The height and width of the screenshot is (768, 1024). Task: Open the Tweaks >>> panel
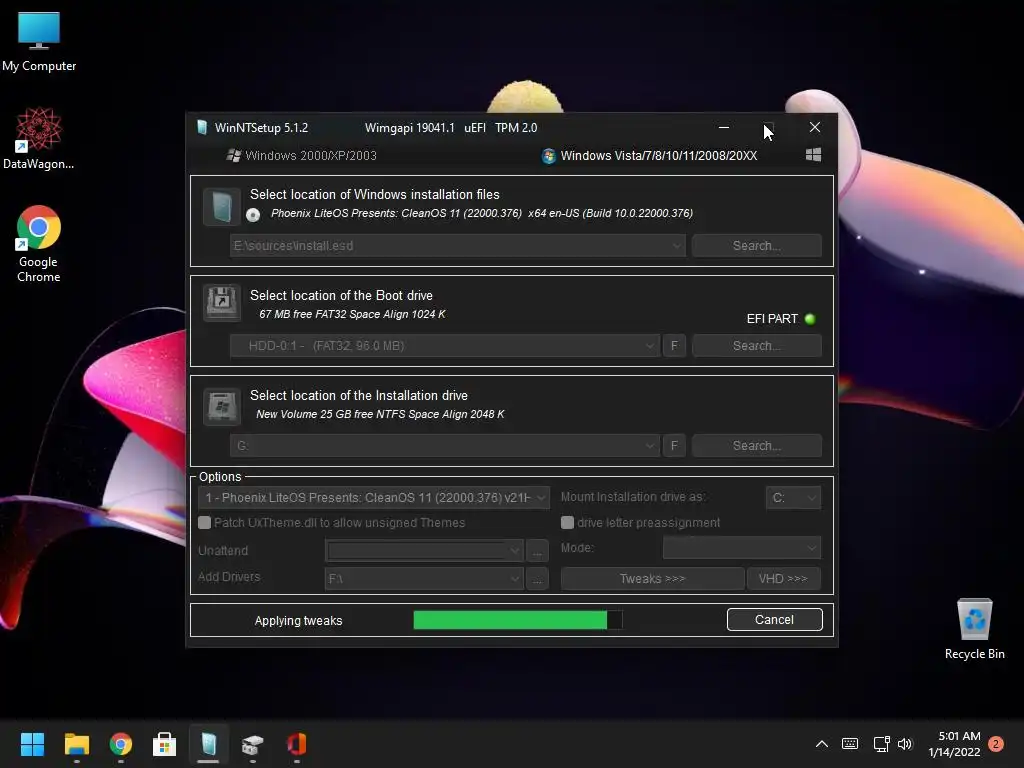[652, 579]
